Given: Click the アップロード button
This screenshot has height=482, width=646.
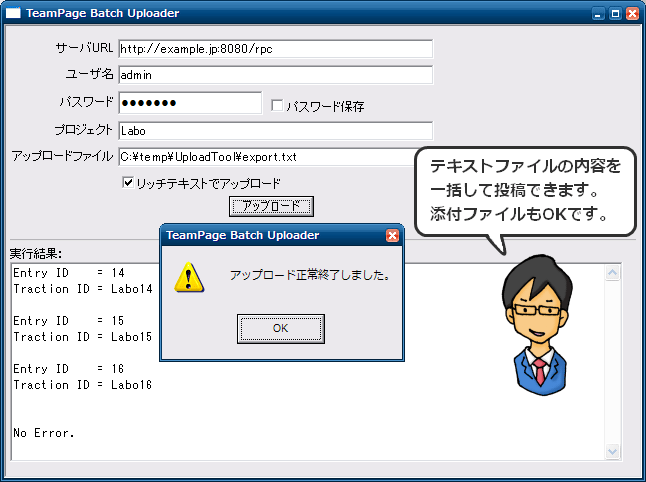Looking at the screenshot, I should (271, 206).
